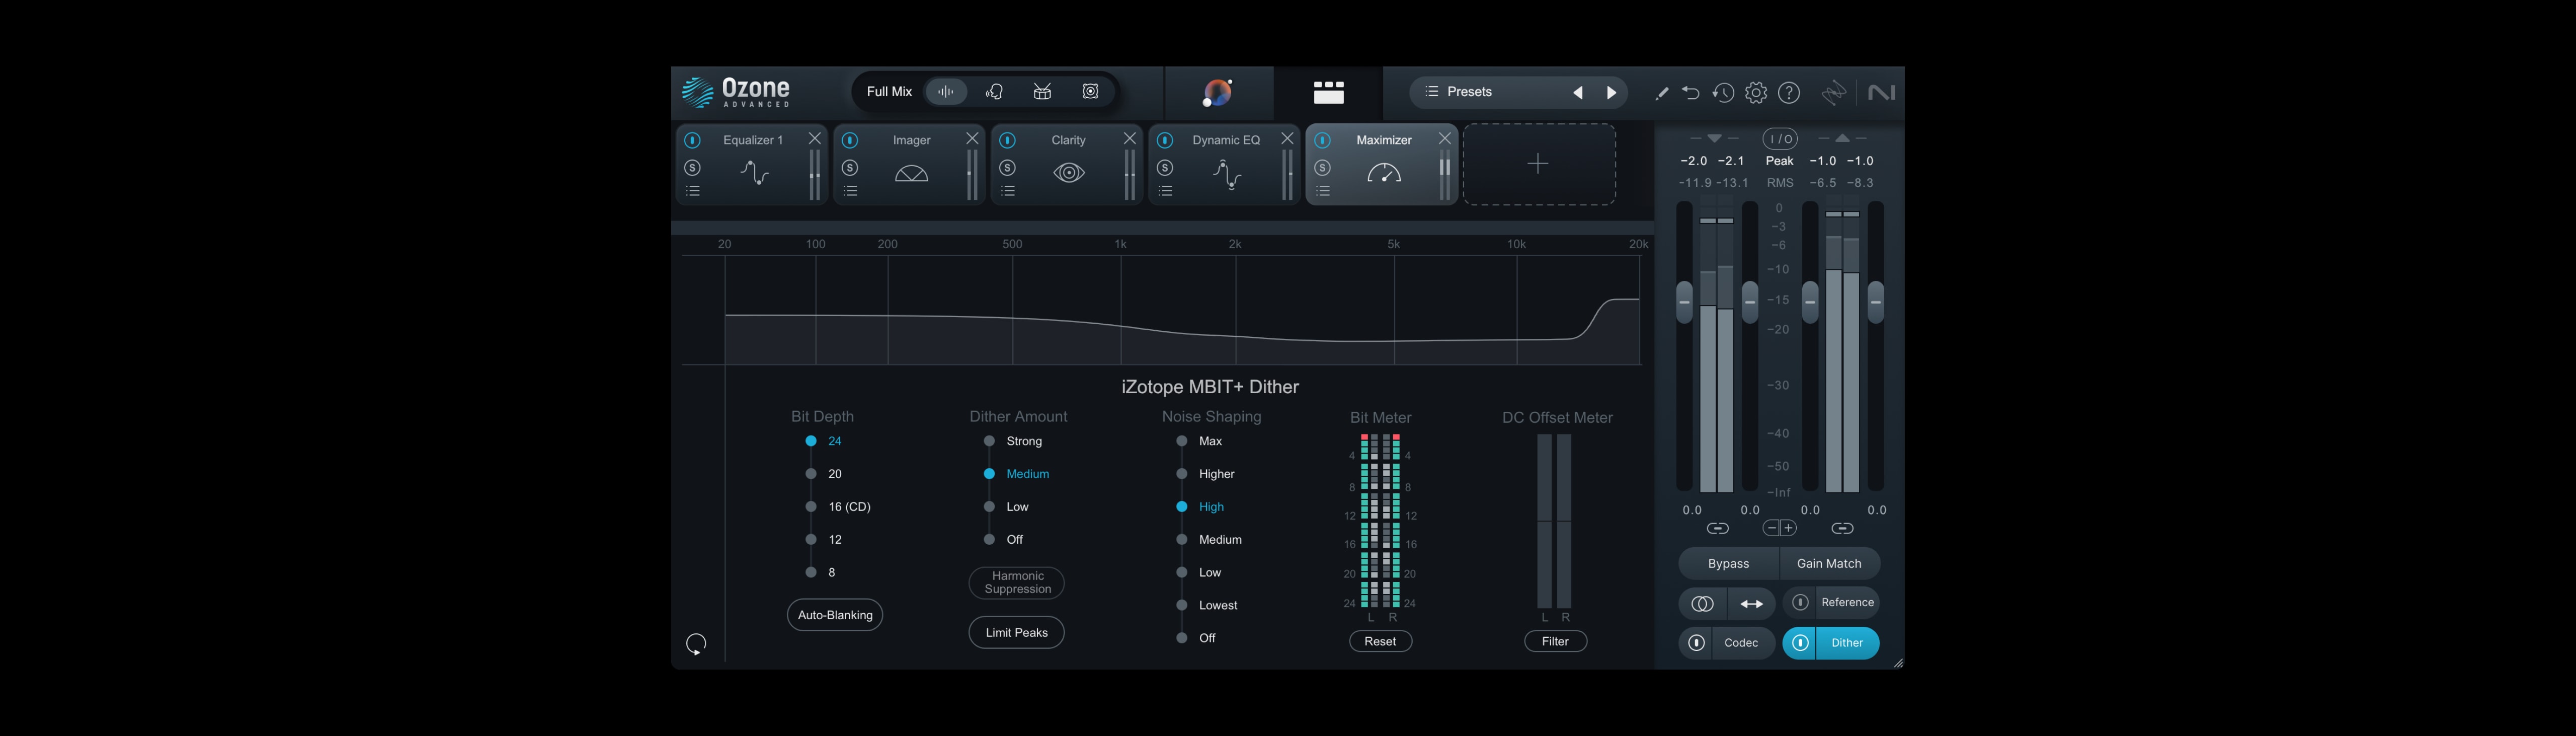
Task: Click the Native Instruments NI logo
Action: (x=1881, y=93)
